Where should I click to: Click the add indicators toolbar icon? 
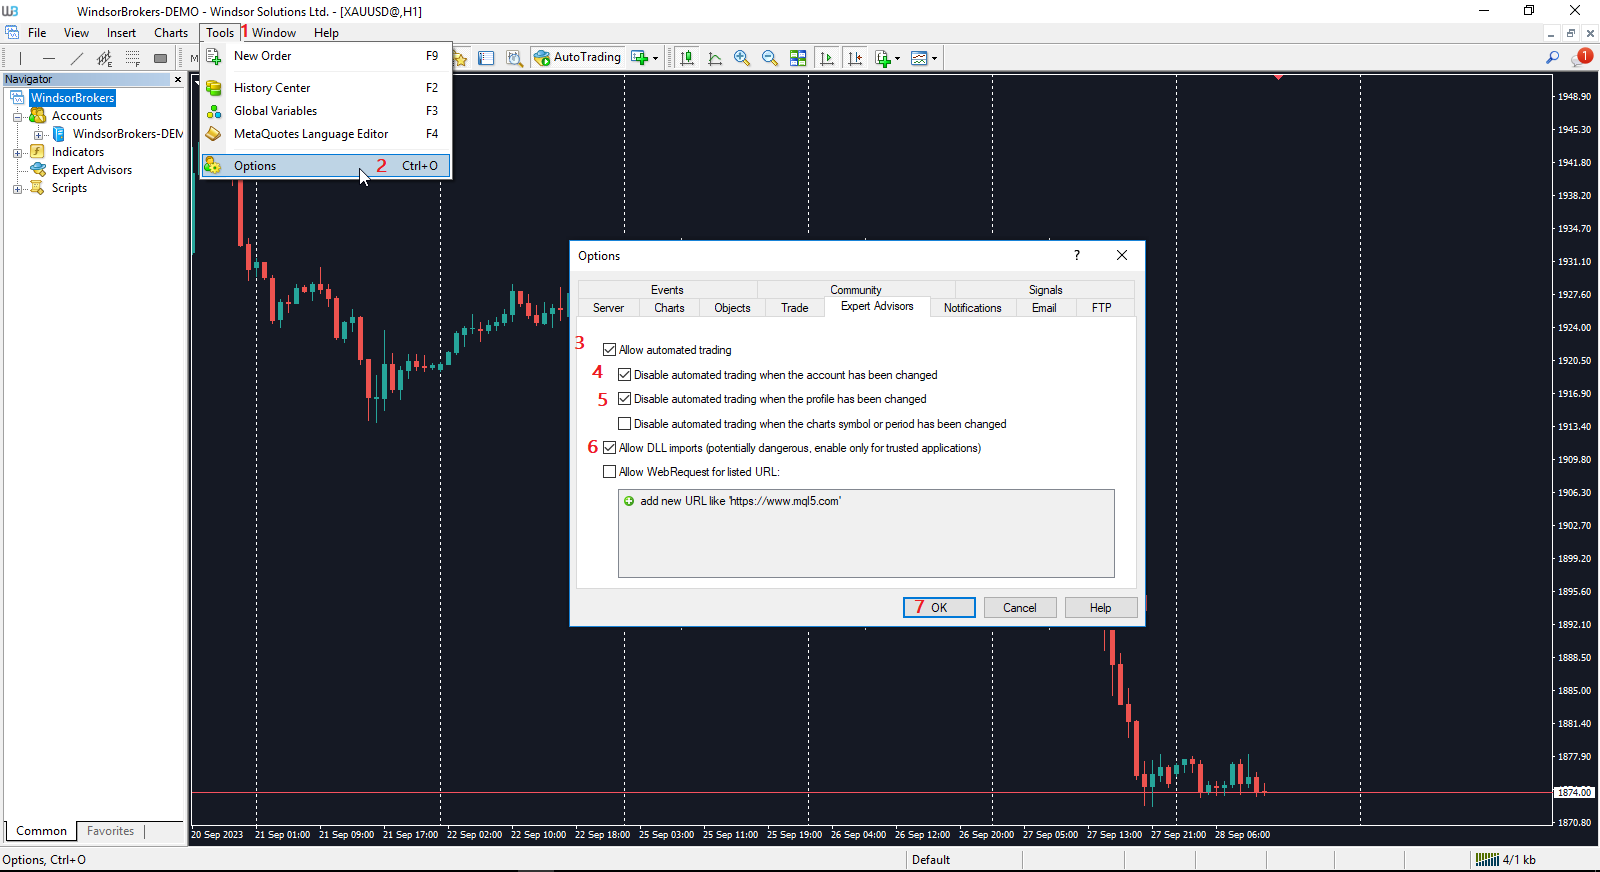click(882, 58)
